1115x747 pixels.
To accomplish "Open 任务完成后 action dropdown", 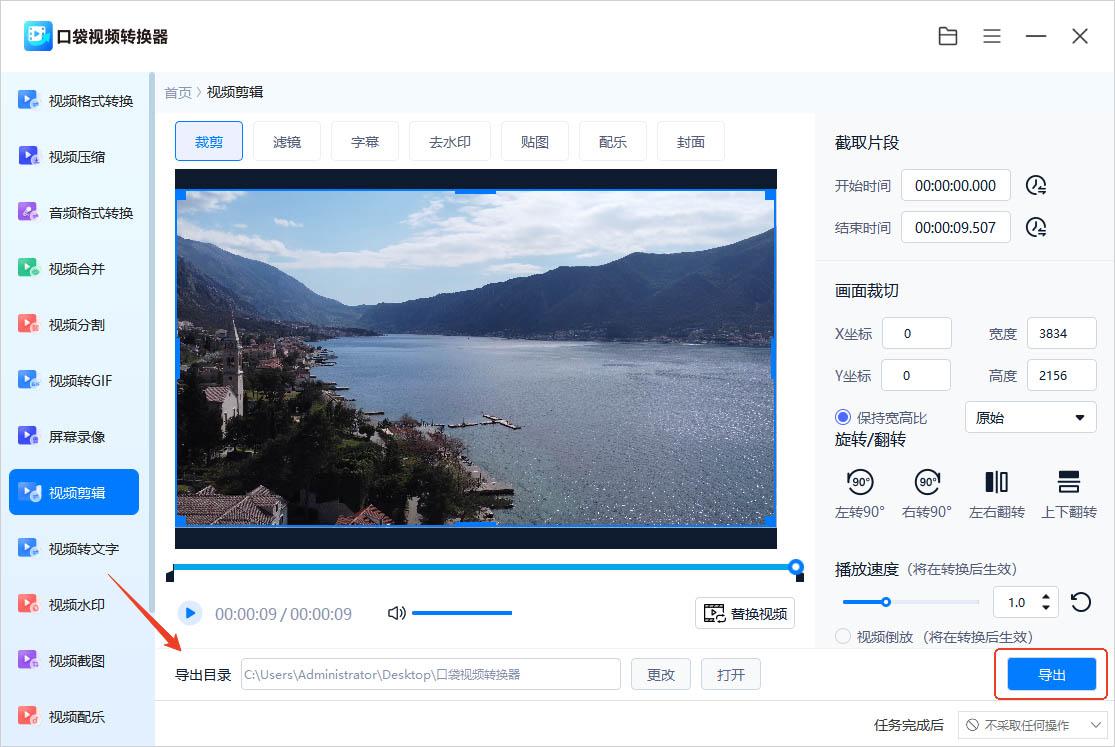I will point(1032,725).
